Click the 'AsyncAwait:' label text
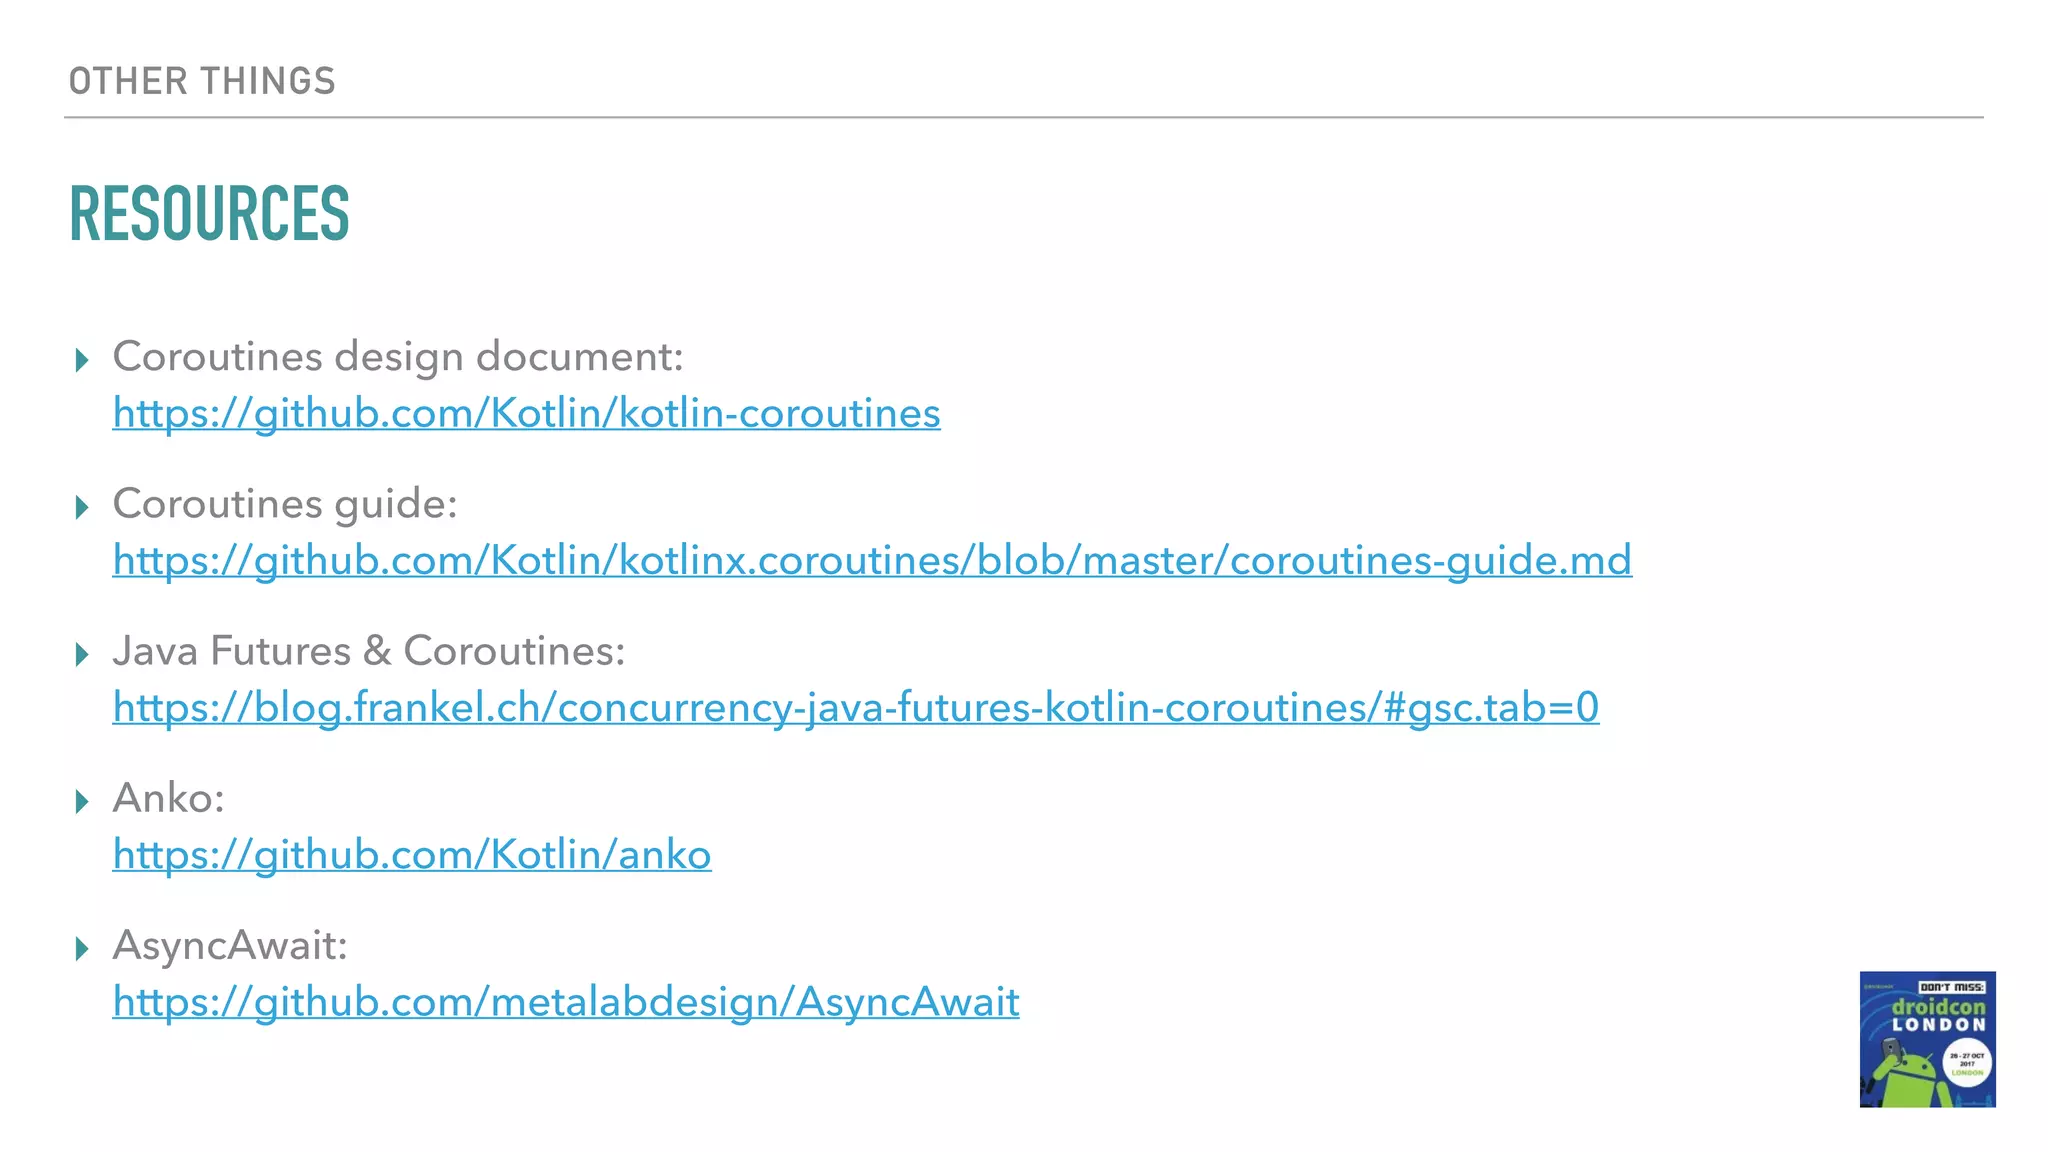Screen dimensions: 2048x1152 [229, 945]
